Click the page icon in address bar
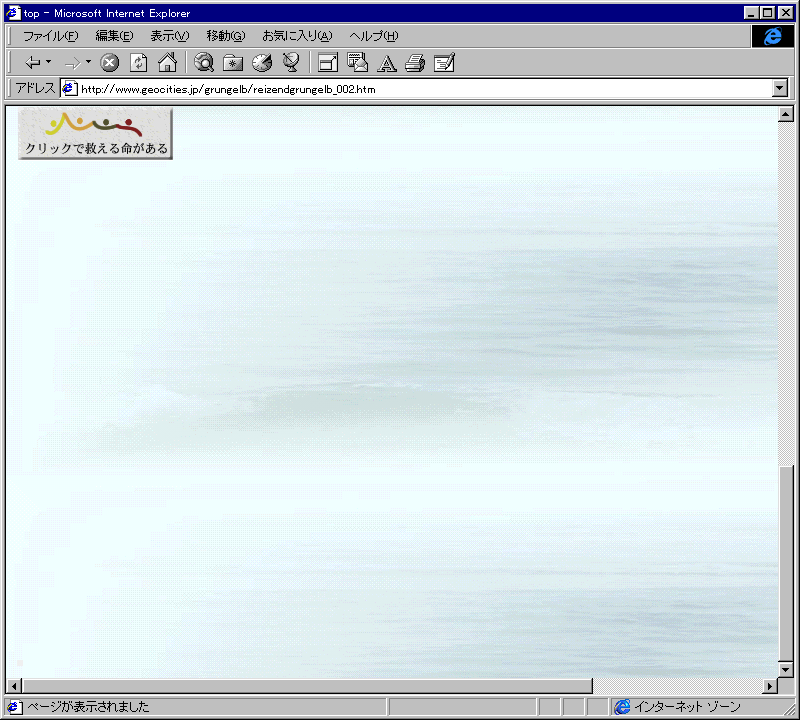This screenshot has height=720, width=800. click(x=70, y=89)
